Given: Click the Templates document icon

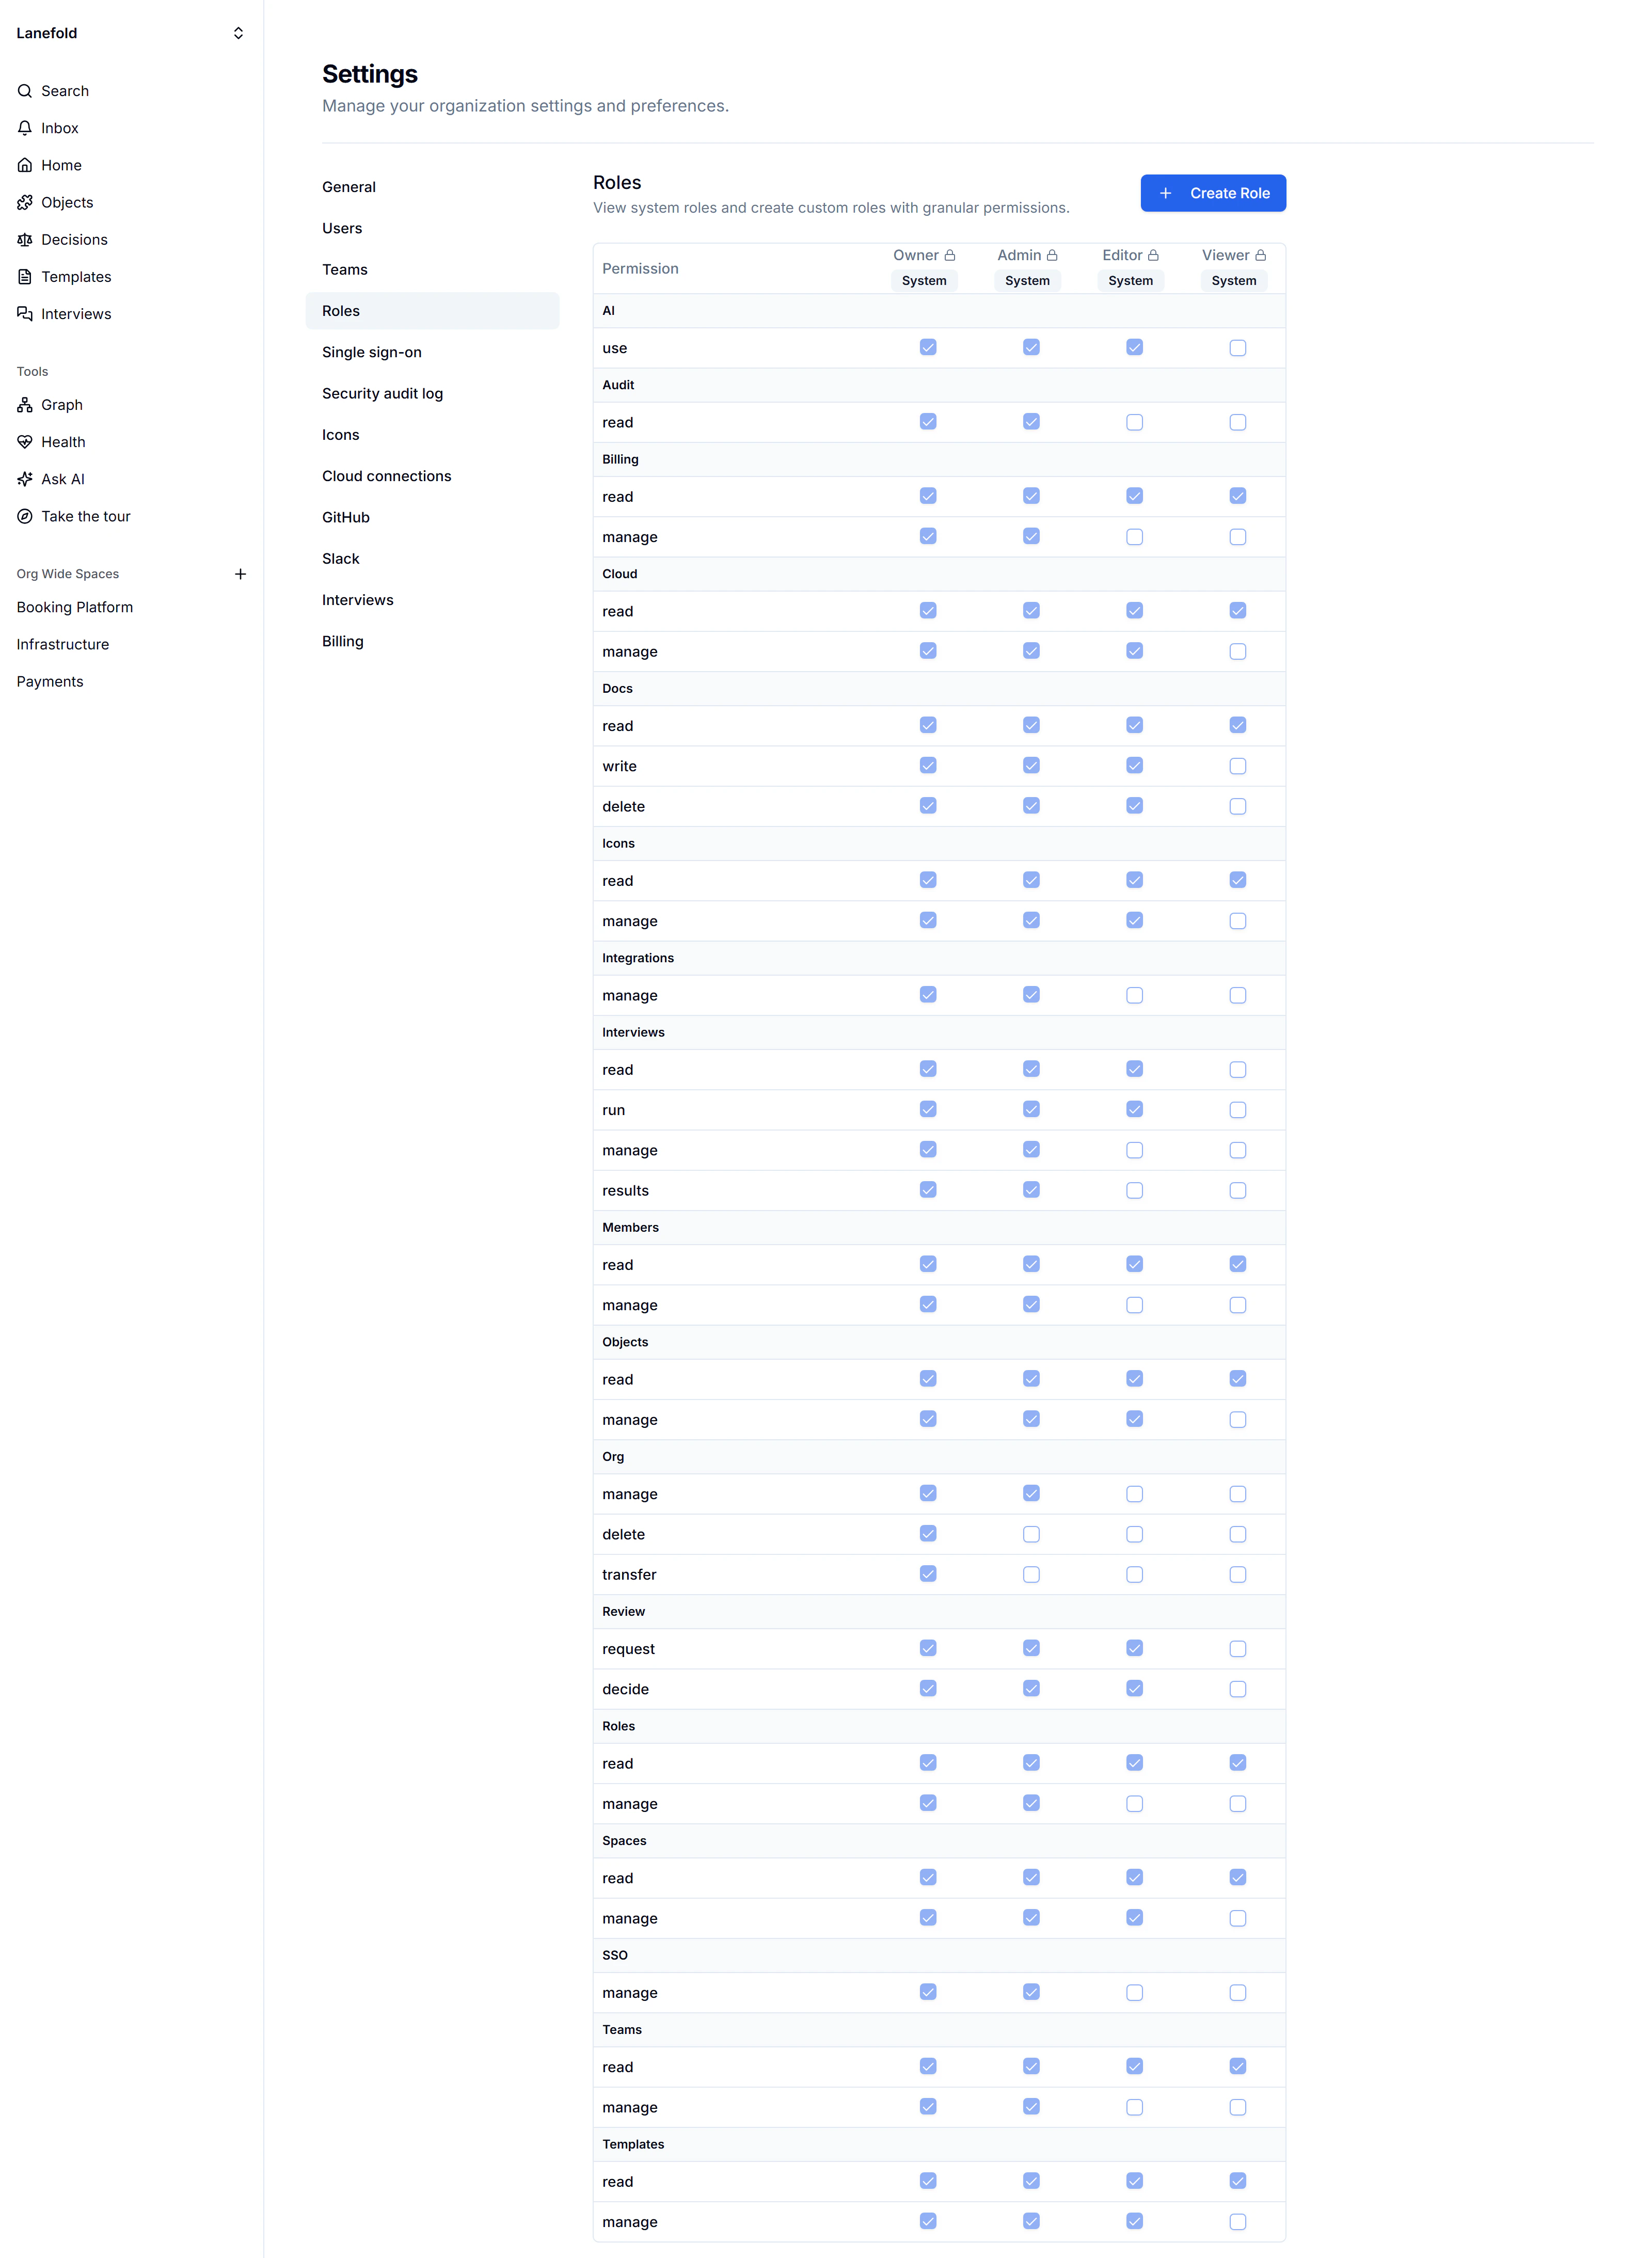Looking at the screenshot, I should pos(25,277).
